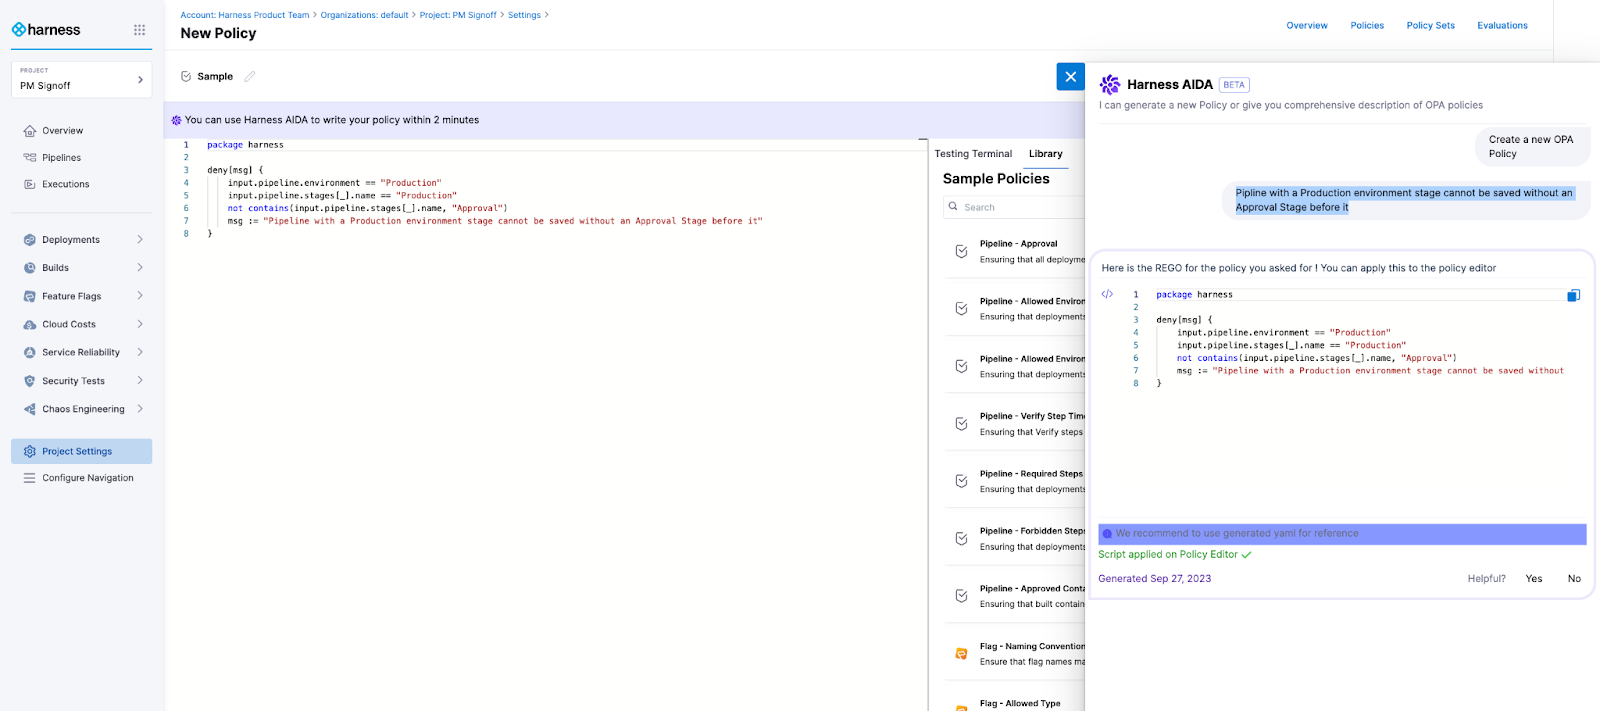This screenshot has width=1600, height=711.
Task: Click the Harness logo
Action: pyautogui.click(x=46, y=30)
